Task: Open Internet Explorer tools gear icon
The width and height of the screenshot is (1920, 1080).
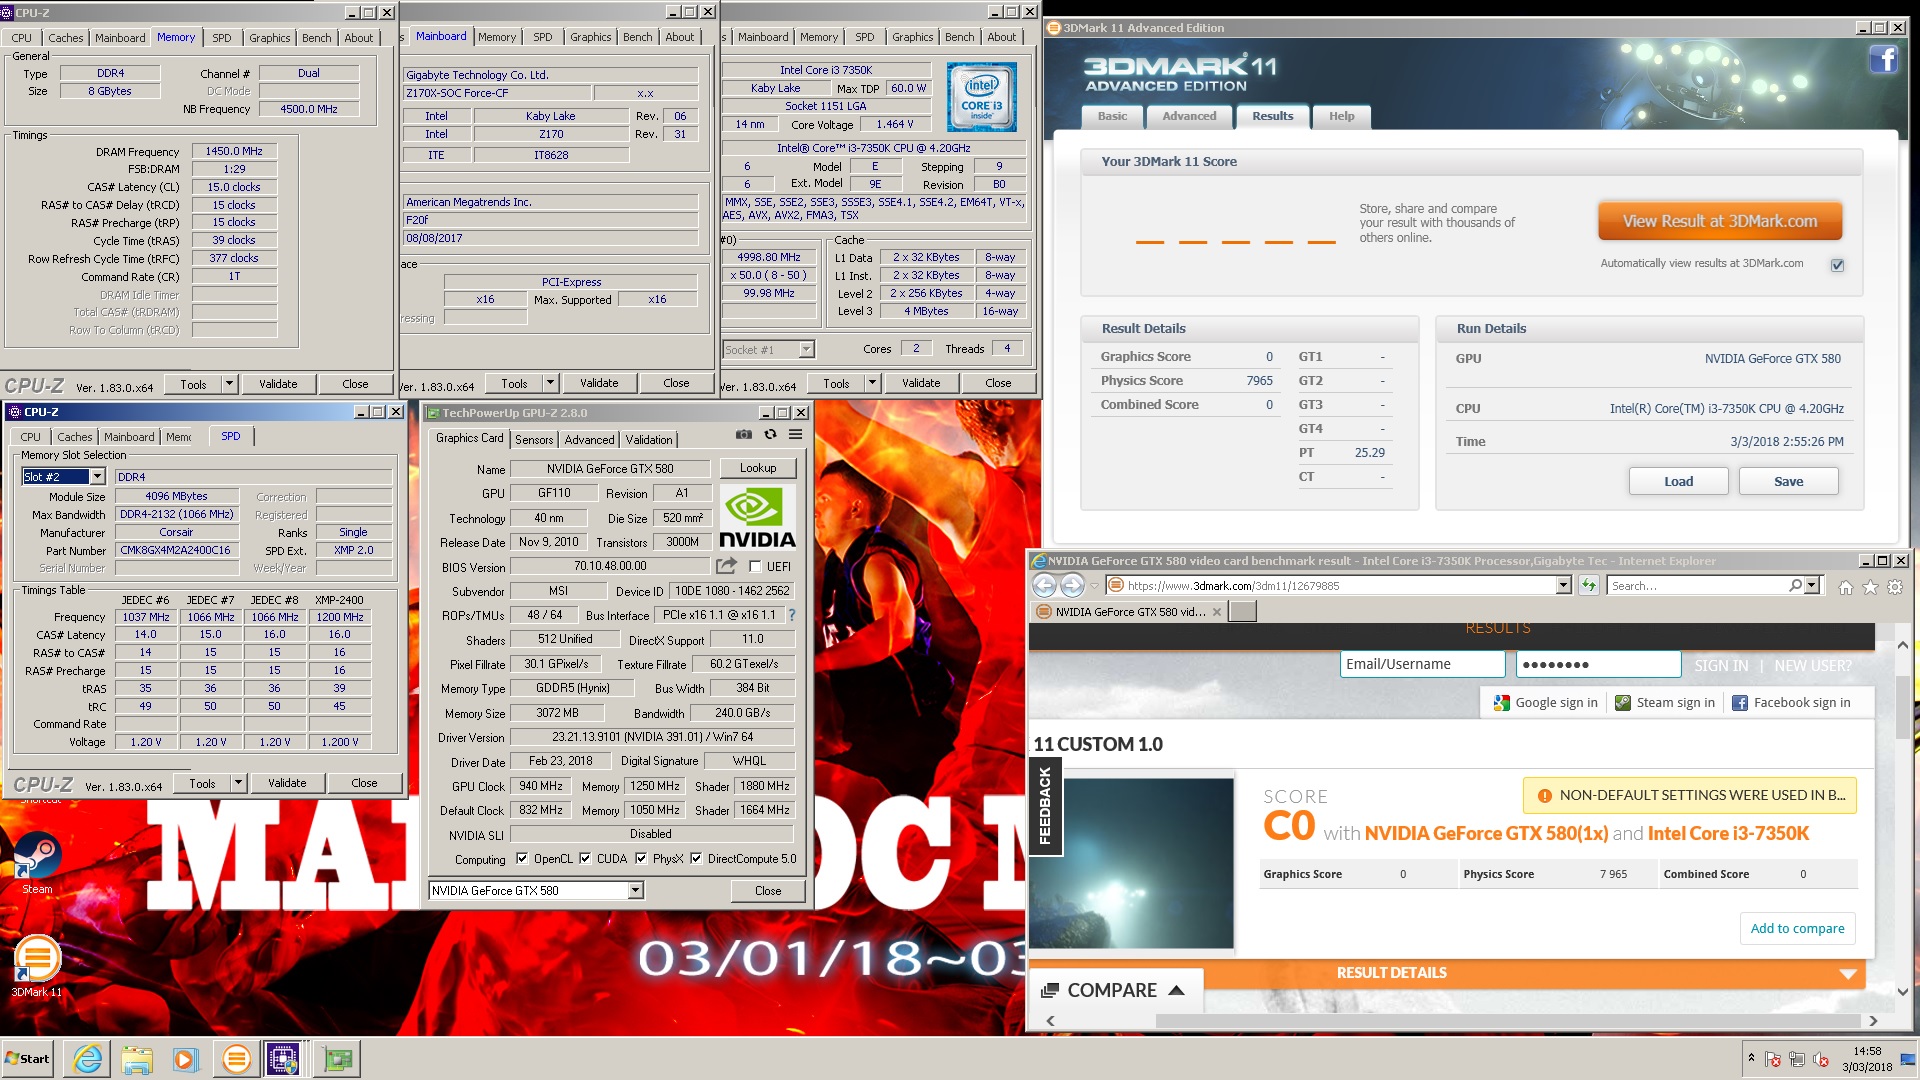Action: click(x=1895, y=587)
